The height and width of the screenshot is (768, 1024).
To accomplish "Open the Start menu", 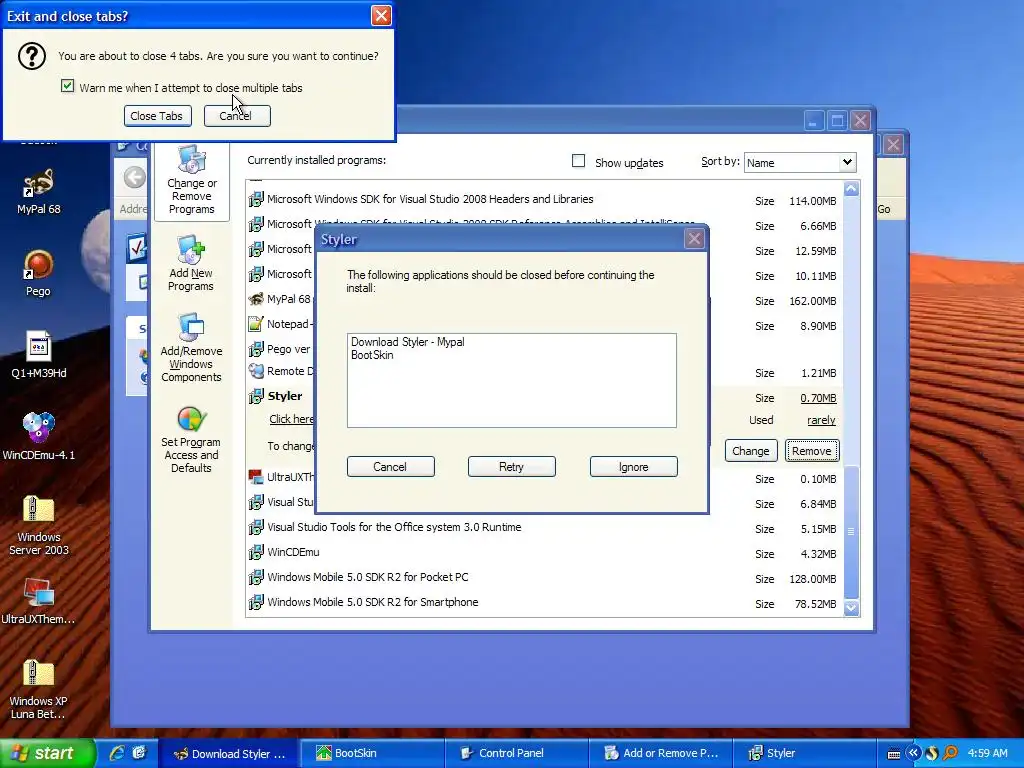I will tap(47, 753).
